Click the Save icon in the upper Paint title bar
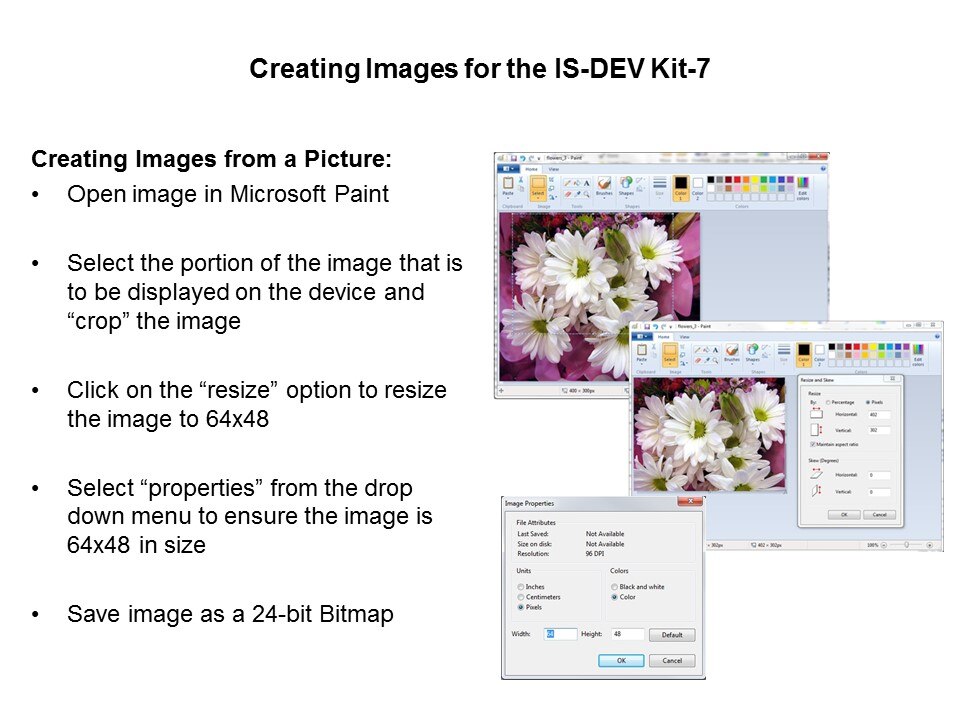Screen dimensions: 960x720 click(512, 158)
